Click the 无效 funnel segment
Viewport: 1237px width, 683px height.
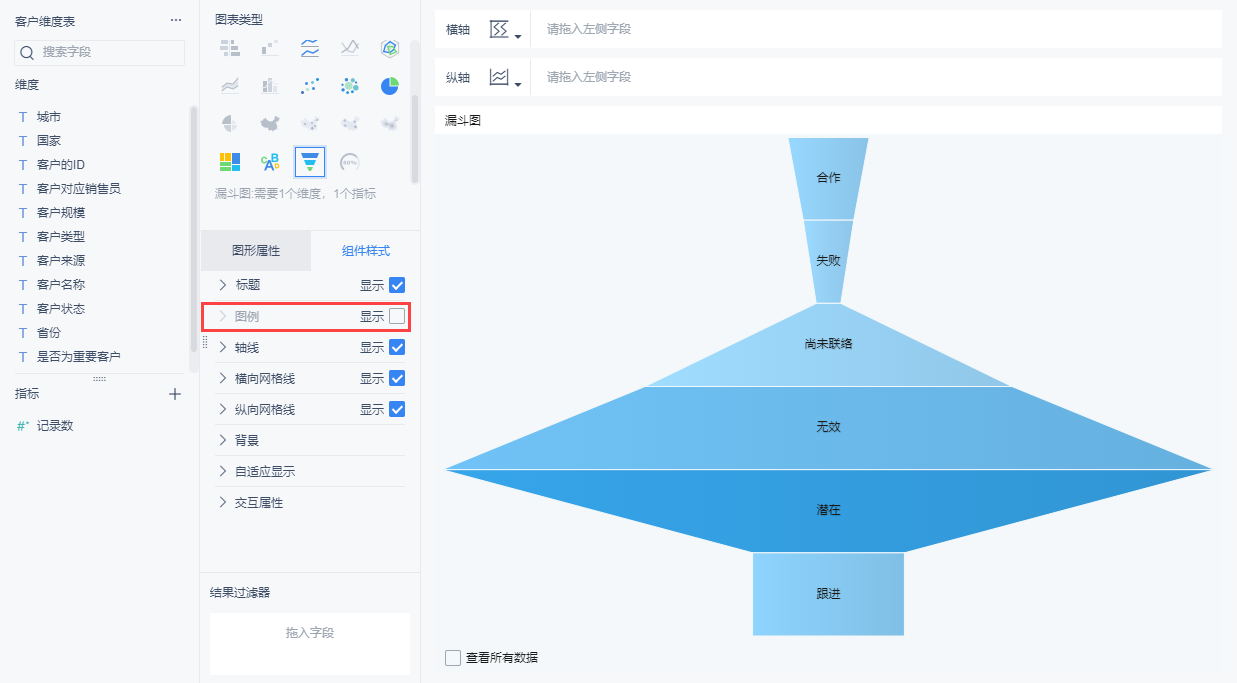[828, 427]
